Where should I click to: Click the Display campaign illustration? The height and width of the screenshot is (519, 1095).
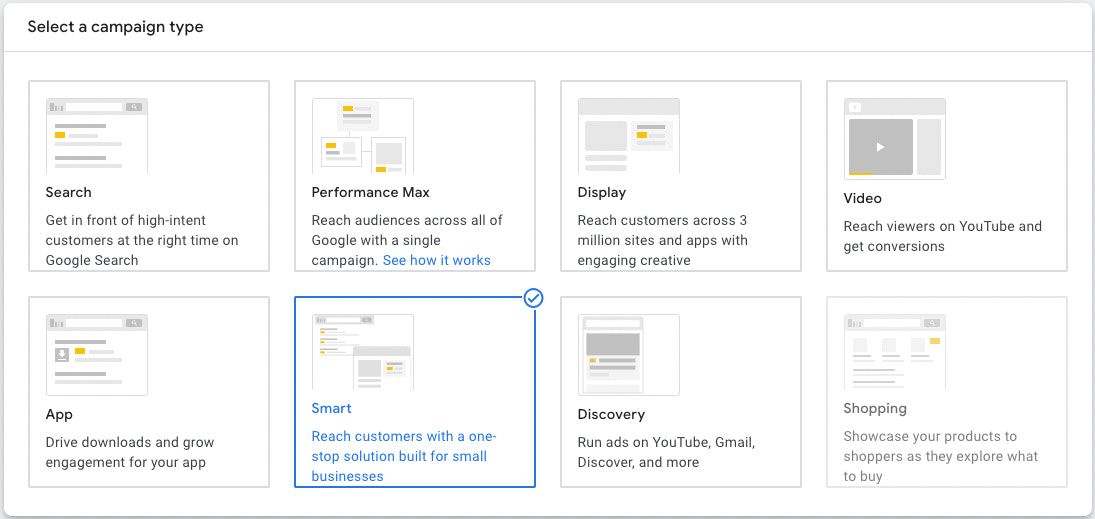628,136
